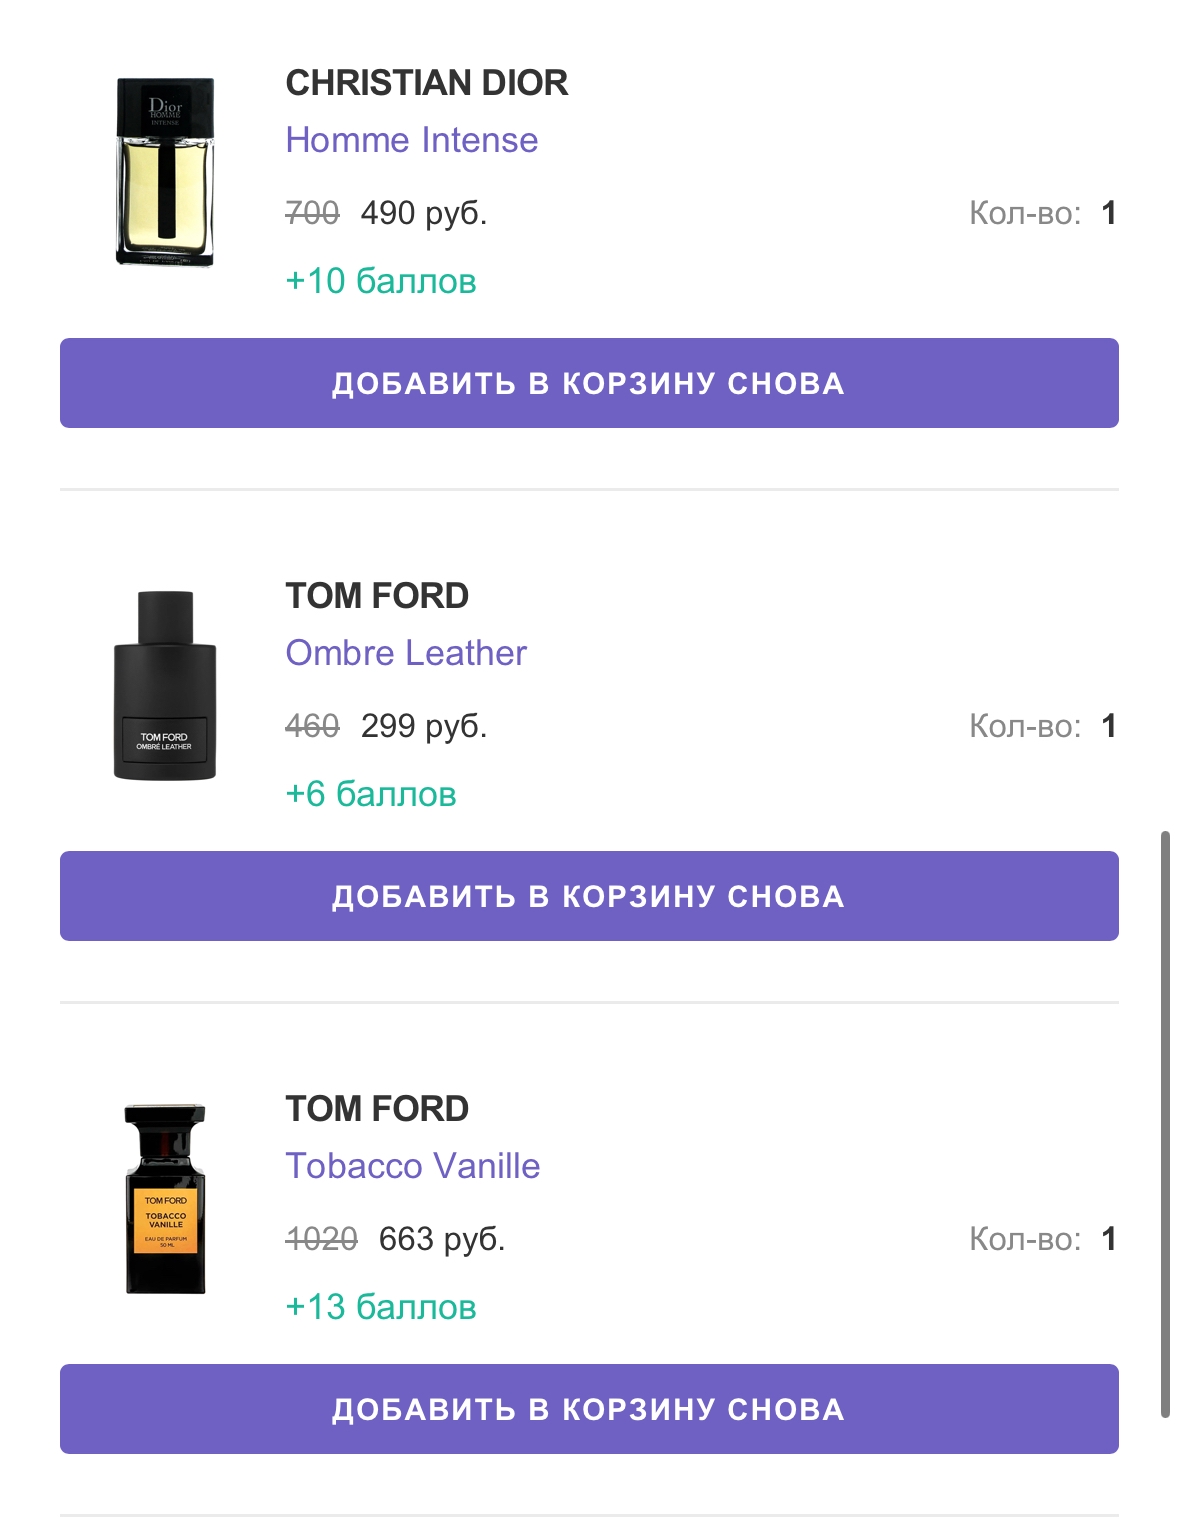Re-add Tobacco Vanille to the cart
The width and height of the screenshot is (1179, 1519).
click(x=589, y=1409)
